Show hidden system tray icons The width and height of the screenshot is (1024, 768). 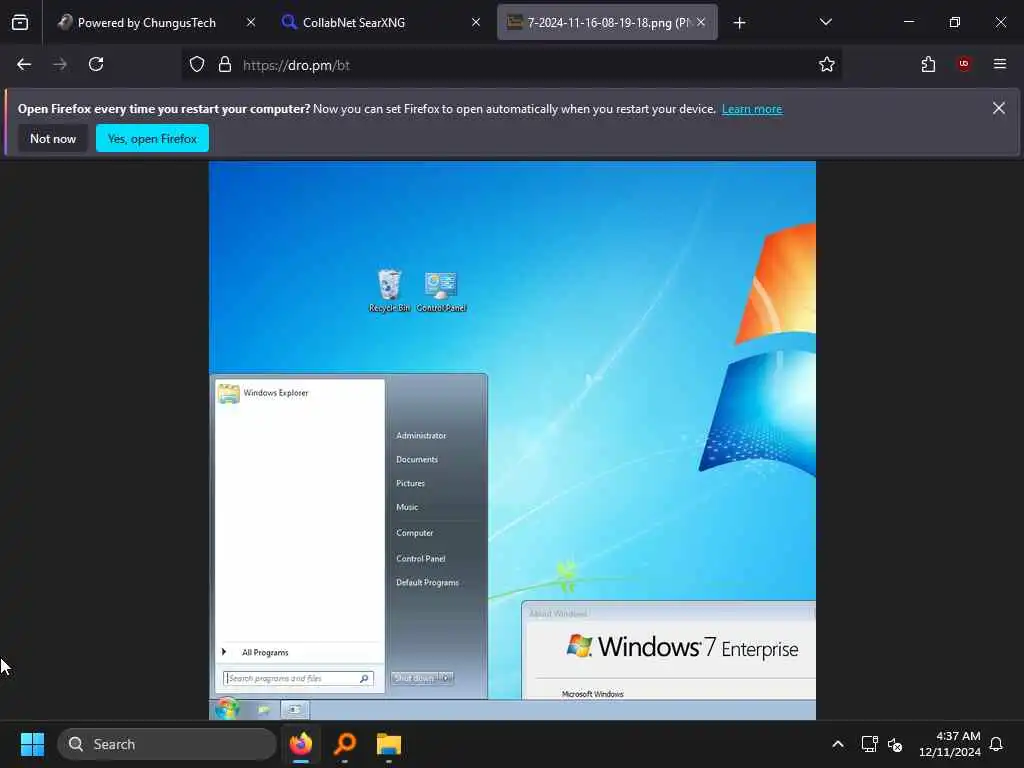[838, 744]
